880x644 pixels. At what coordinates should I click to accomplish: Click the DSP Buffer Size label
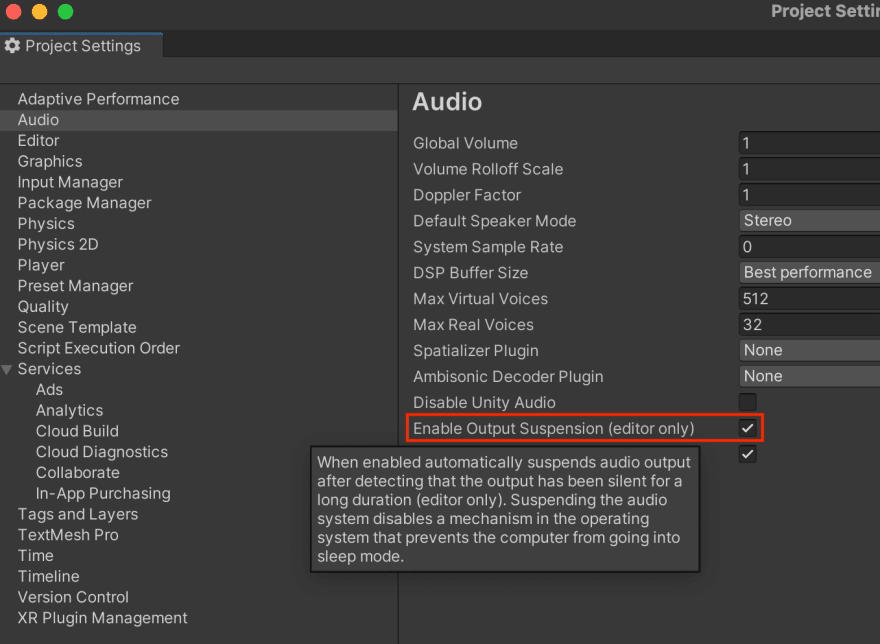point(470,273)
